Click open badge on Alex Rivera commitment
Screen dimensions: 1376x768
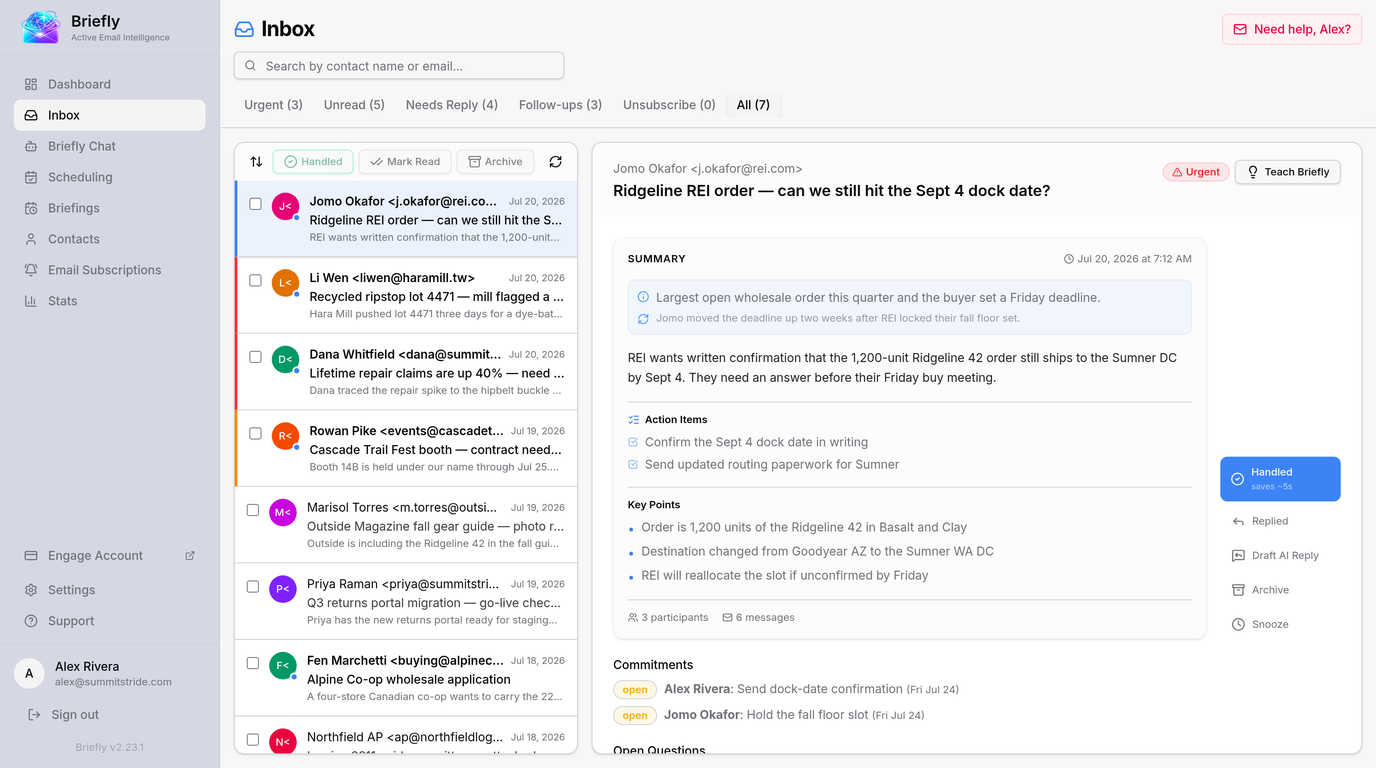[635, 689]
